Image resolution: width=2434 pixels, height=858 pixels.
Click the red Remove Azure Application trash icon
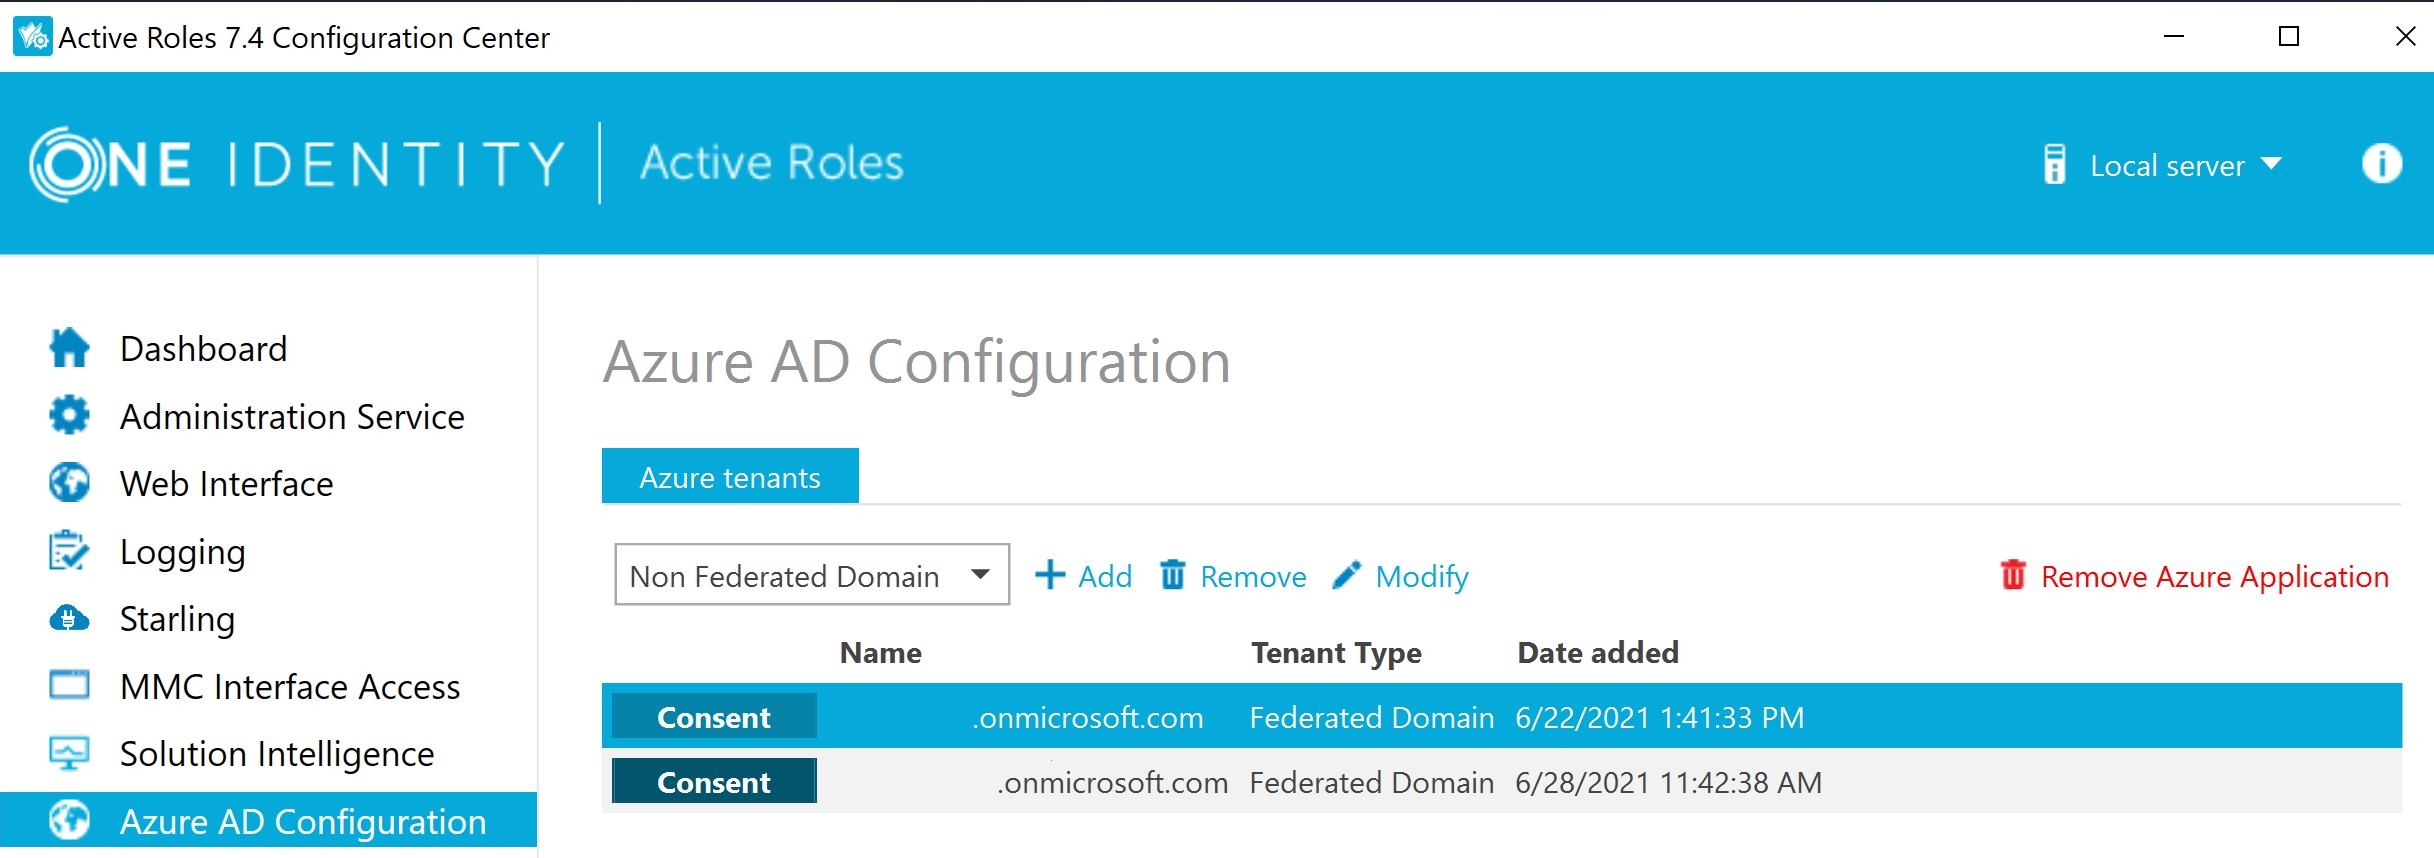coord(2012,576)
